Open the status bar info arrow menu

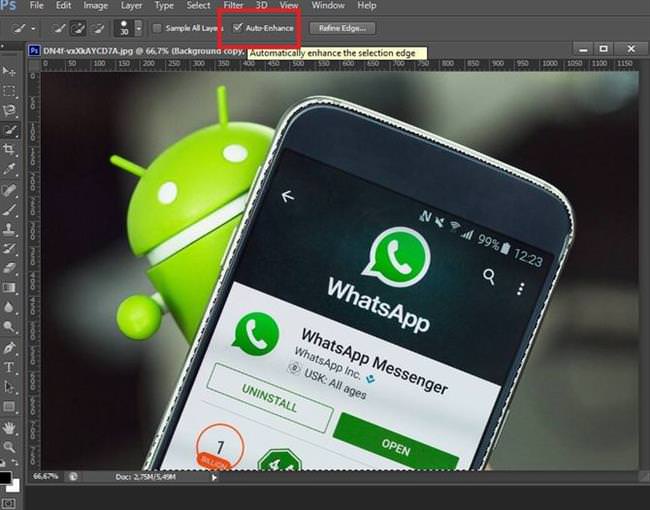(x=214, y=477)
